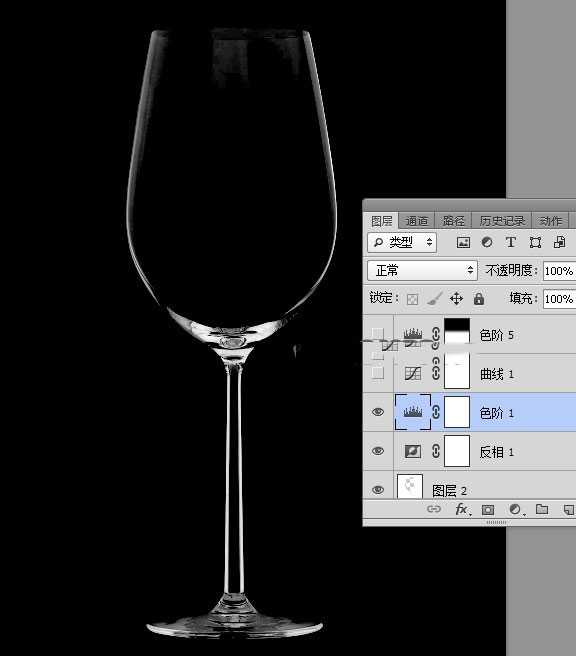
Task: Filter layers by adjustment layers icon
Action: coord(487,242)
